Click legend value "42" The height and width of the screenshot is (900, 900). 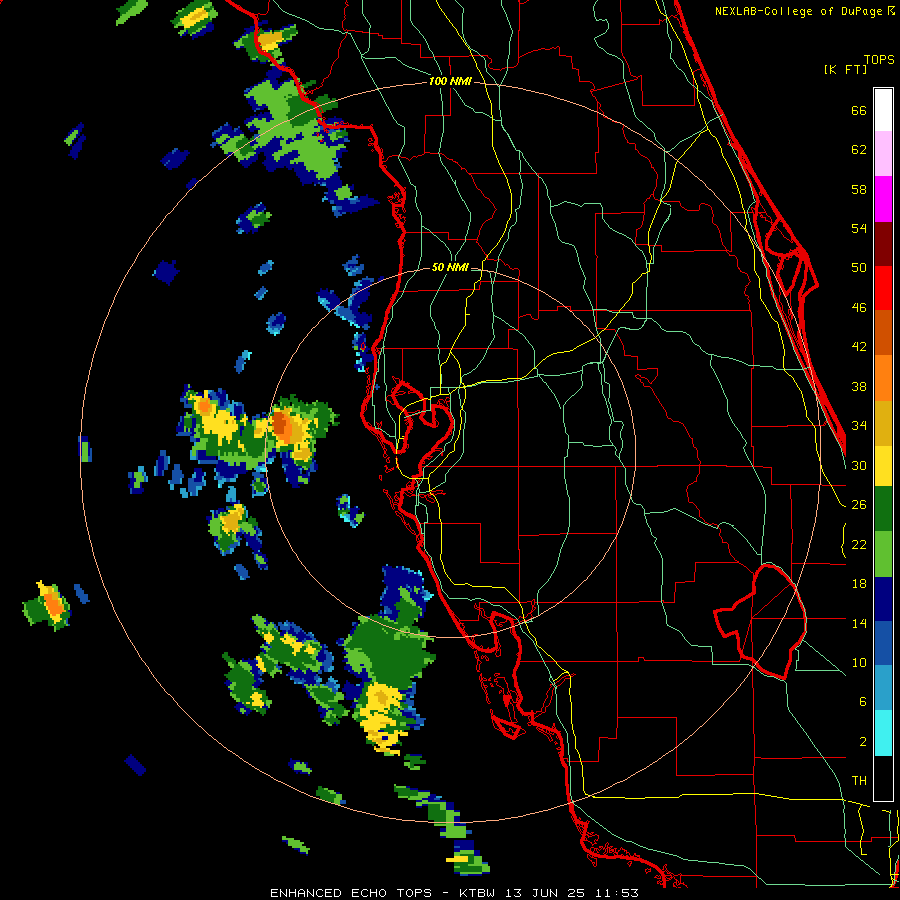pos(859,347)
